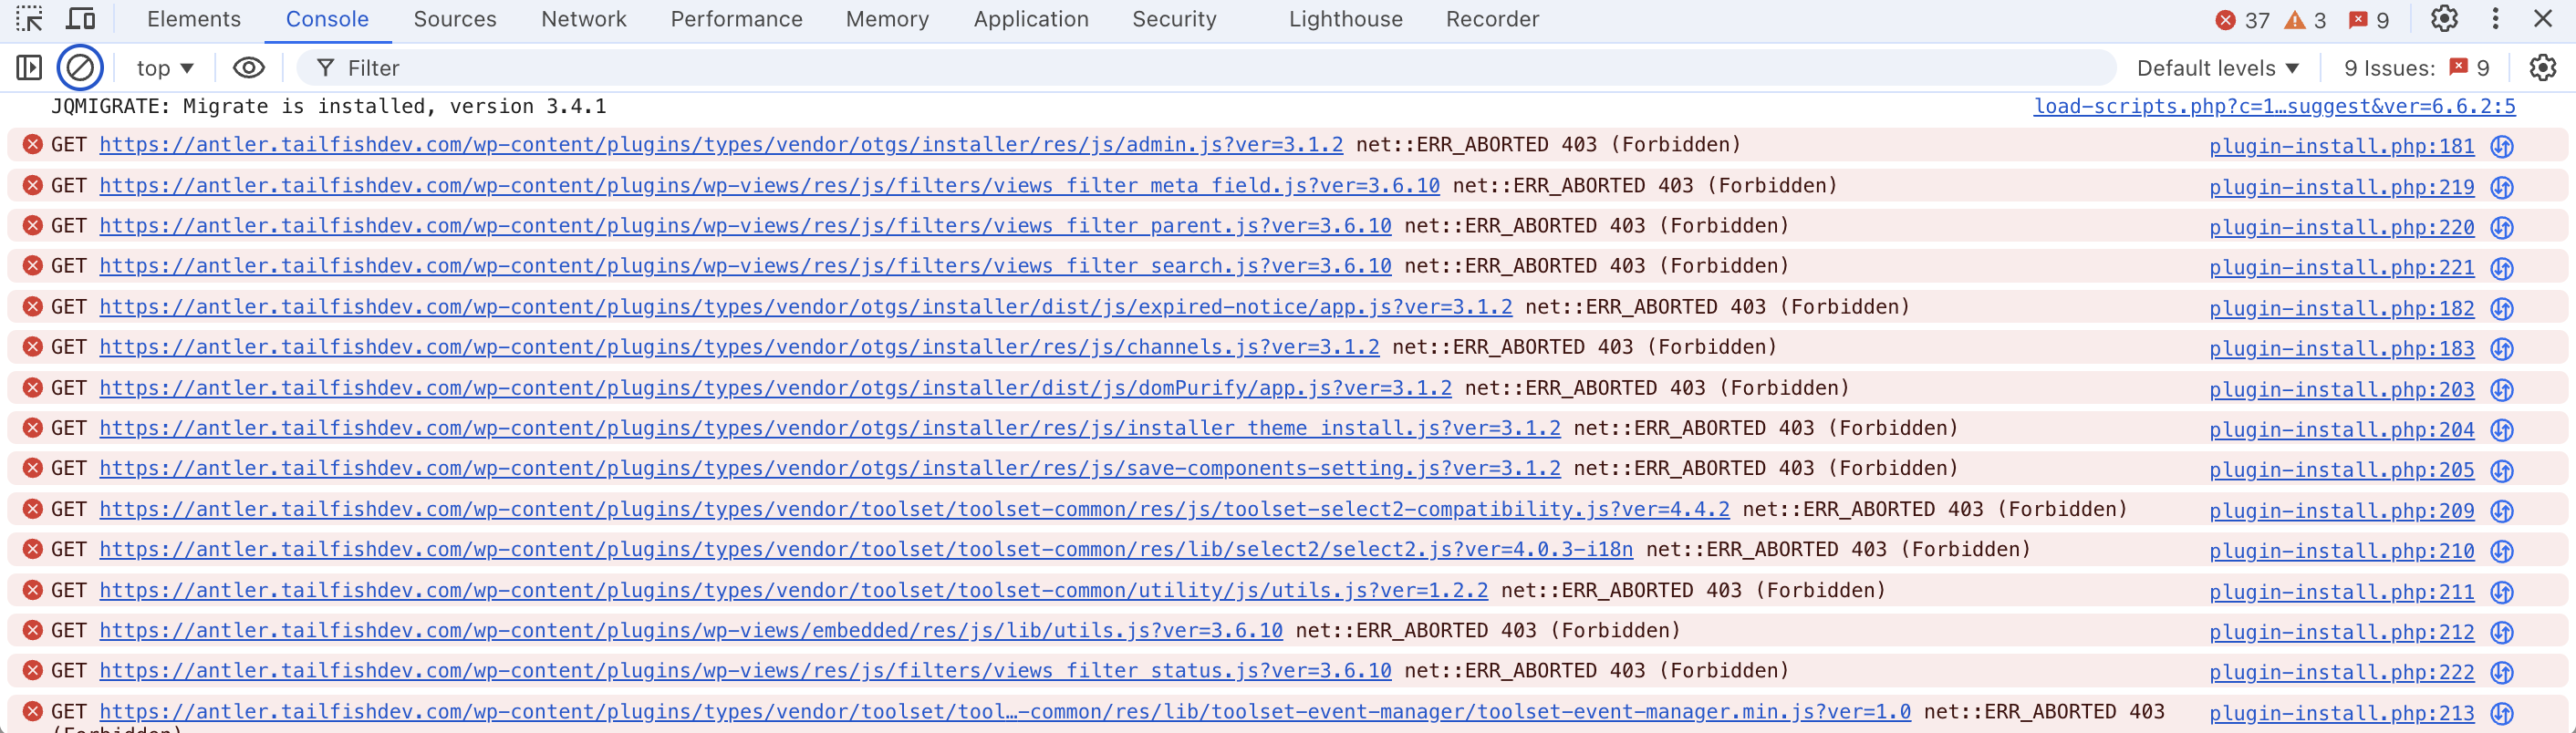Open the save-components-setting.js URL link
Viewport: 2576px width, 733px height.
point(830,468)
